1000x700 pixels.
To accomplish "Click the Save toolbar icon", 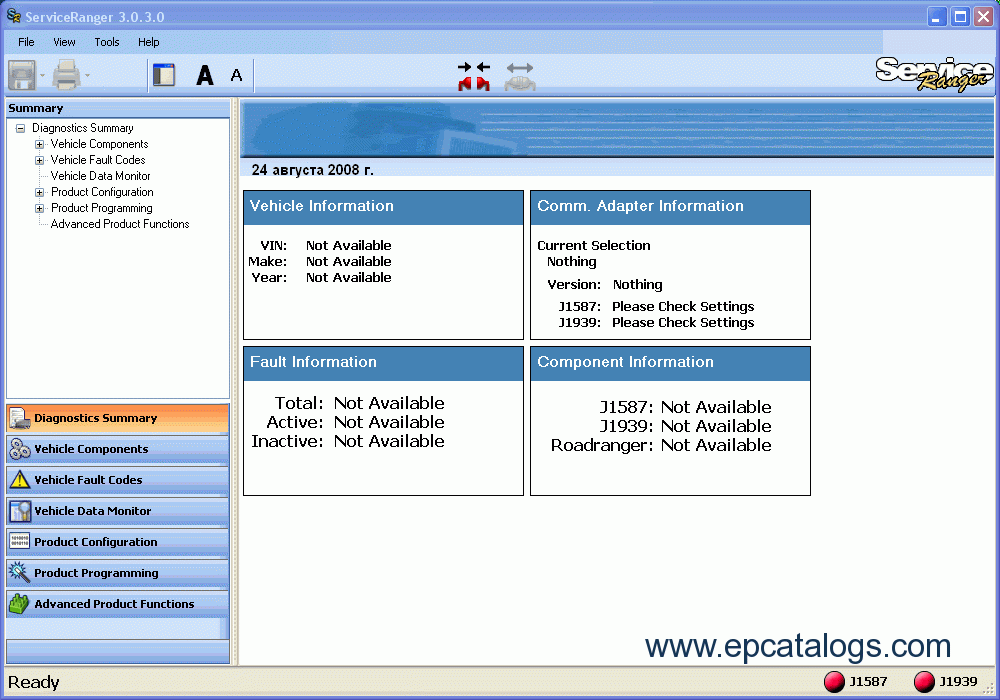I will coord(22,75).
